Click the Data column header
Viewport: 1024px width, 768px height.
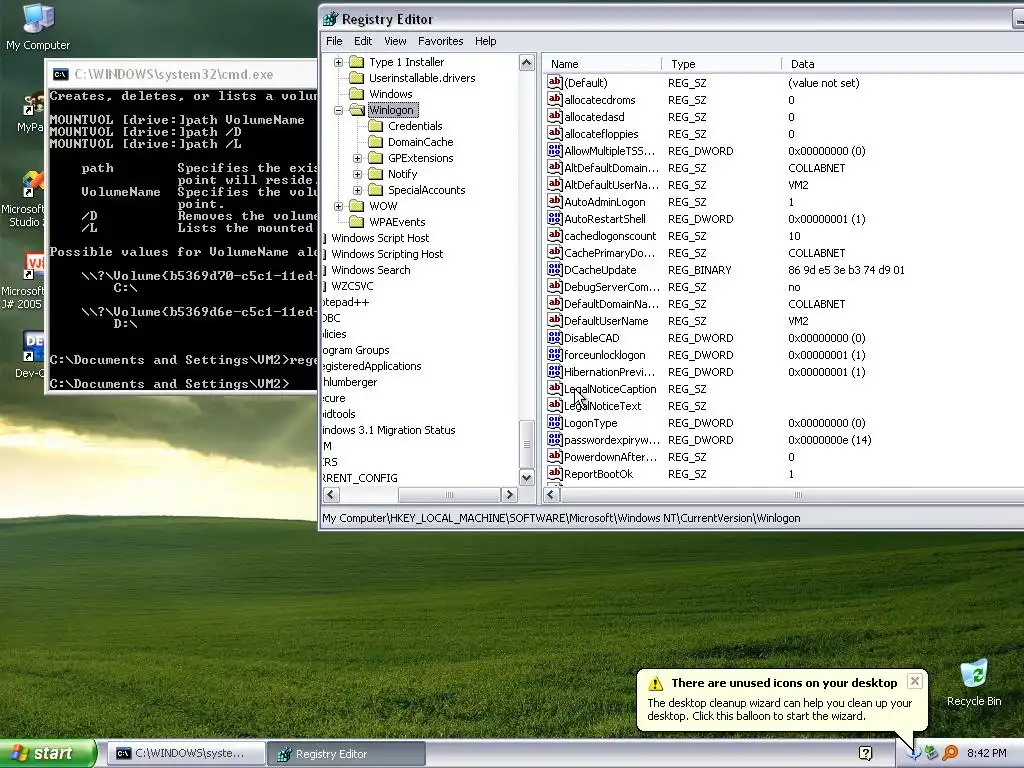[x=903, y=64]
